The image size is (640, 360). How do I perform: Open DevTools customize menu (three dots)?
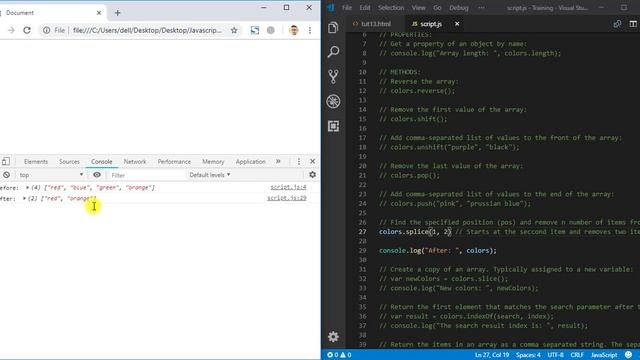click(299, 161)
